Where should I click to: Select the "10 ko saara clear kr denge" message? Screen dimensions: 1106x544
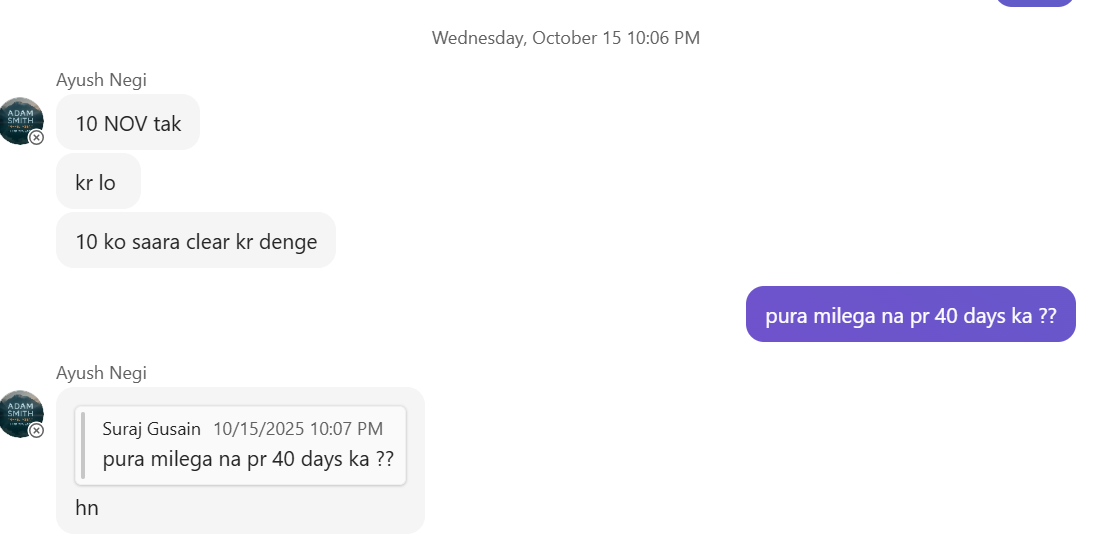pyautogui.click(x=196, y=241)
